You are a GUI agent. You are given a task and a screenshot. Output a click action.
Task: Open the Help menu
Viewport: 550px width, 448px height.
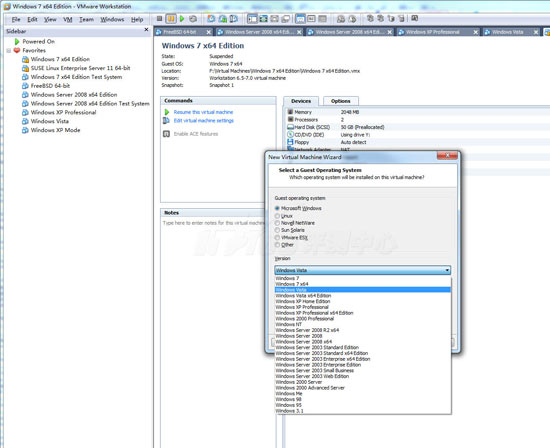point(137,20)
